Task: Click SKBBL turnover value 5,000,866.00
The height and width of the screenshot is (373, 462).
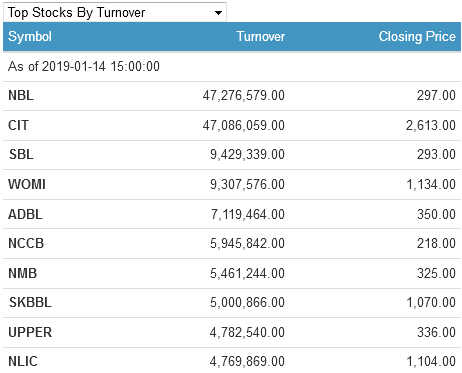Action: [247, 302]
